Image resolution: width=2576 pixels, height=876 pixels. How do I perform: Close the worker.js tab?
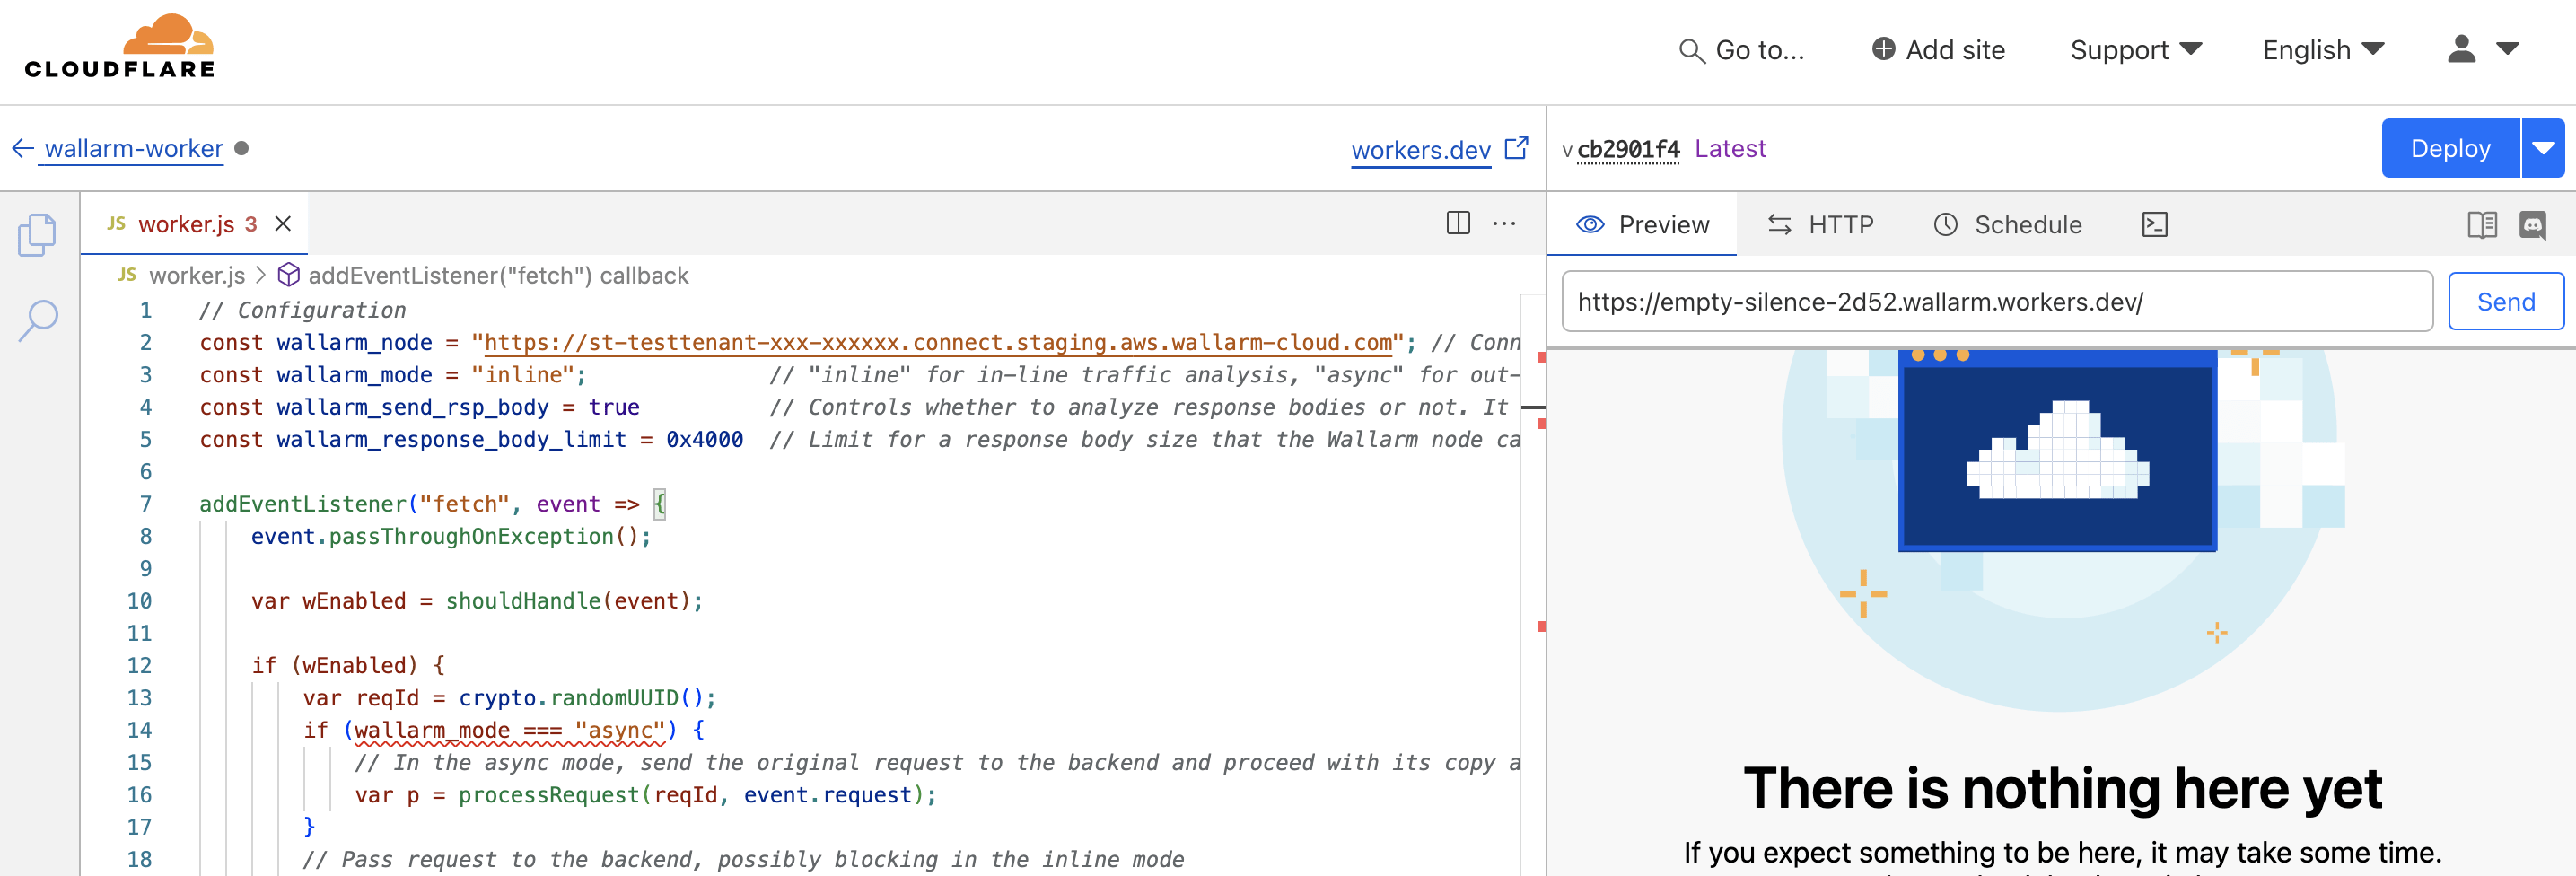(x=281, y=223)
